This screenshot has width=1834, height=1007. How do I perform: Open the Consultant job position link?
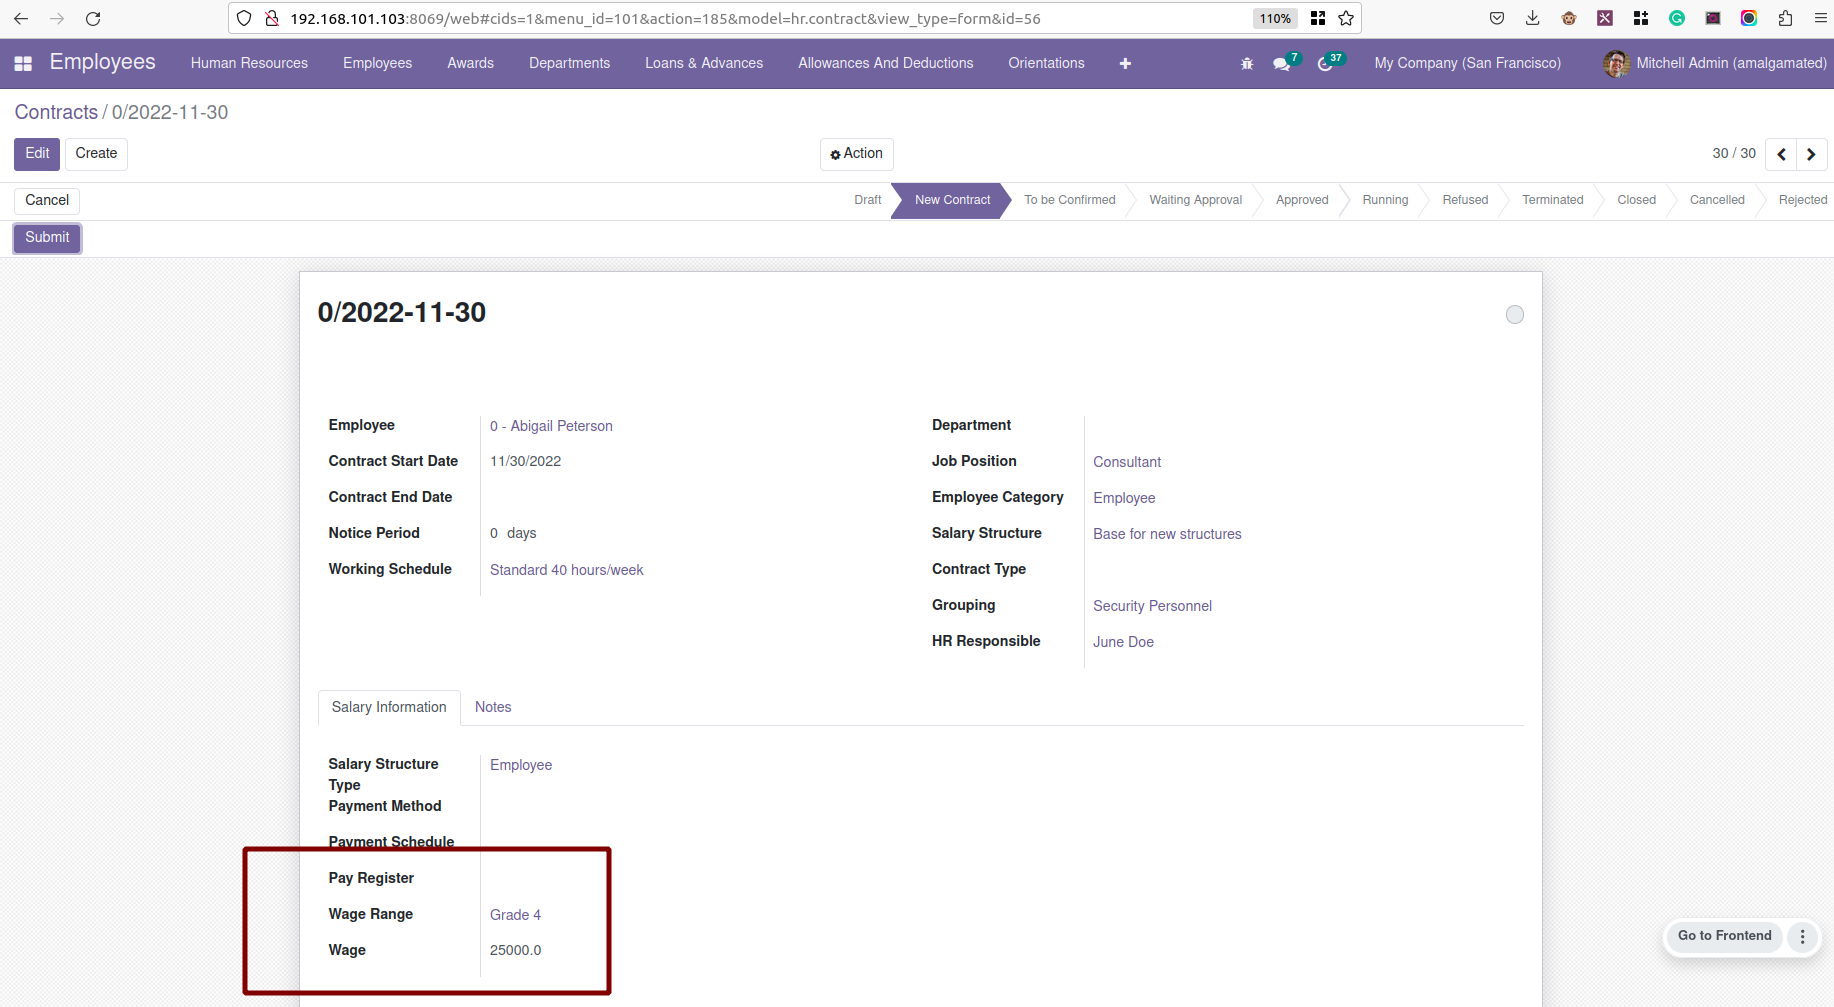click(1127, 462)
